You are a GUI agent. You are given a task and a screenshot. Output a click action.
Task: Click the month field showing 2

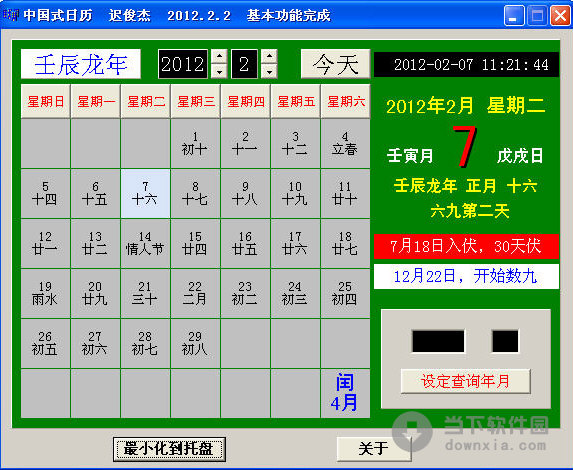click(244, 64)
